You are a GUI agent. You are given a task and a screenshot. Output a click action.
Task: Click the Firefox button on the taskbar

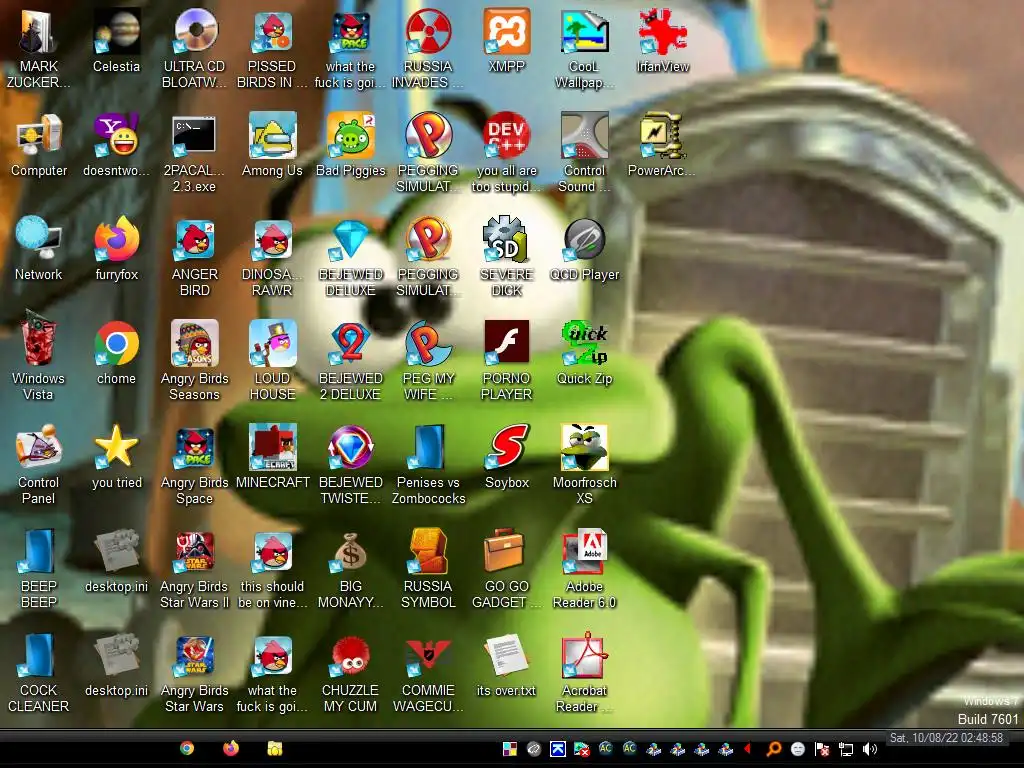(231, 748)
